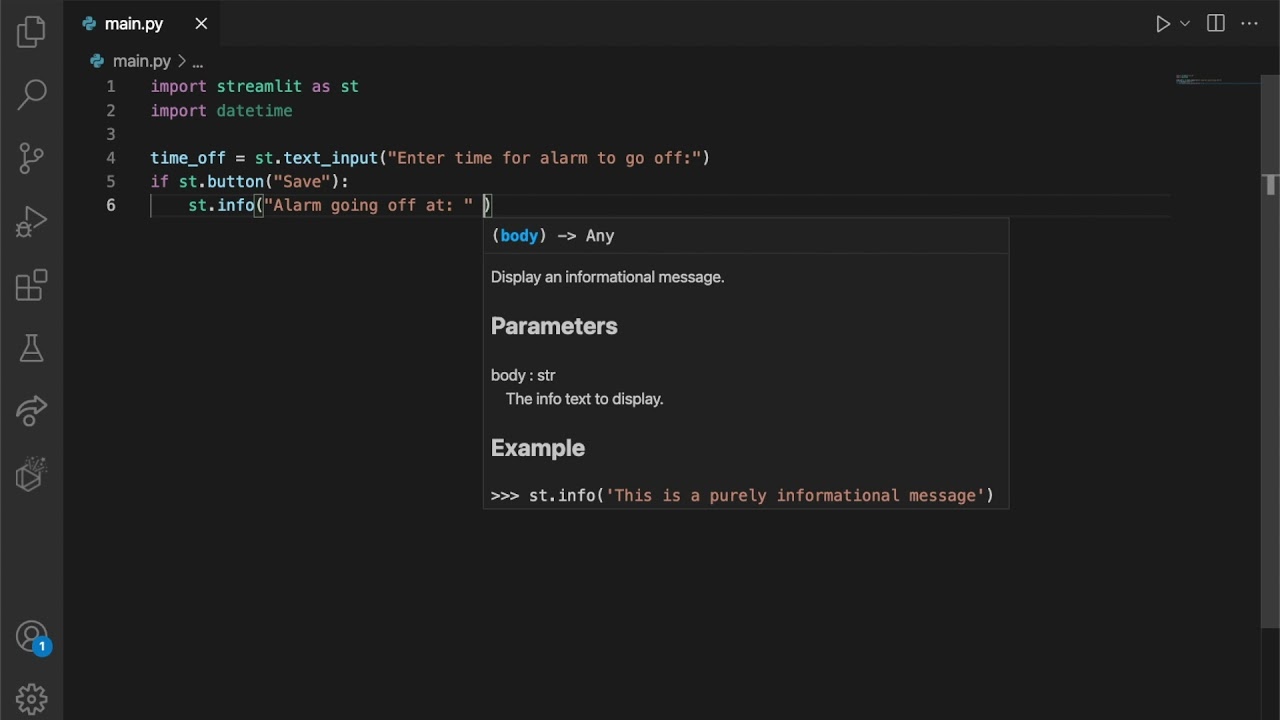Click the info method on line 6
This screenshot has height=720, width=1280.
tap(236, 206)
